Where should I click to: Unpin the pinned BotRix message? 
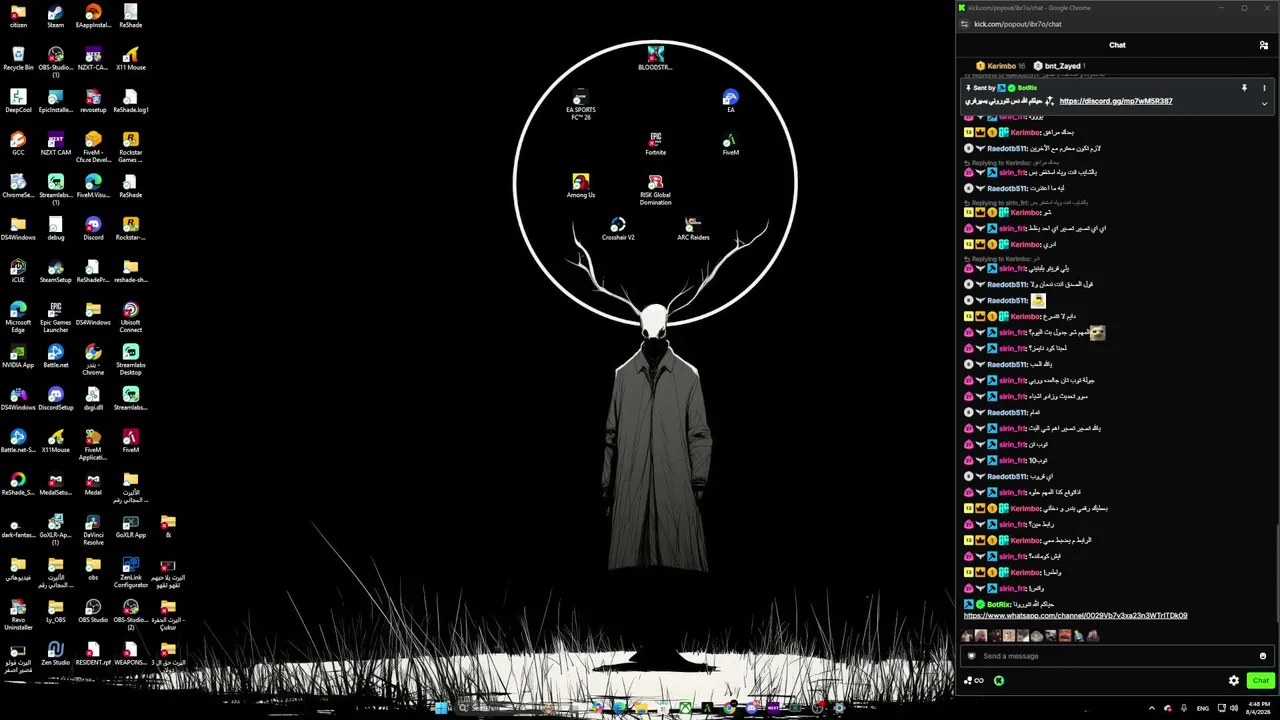(1244, 88)
